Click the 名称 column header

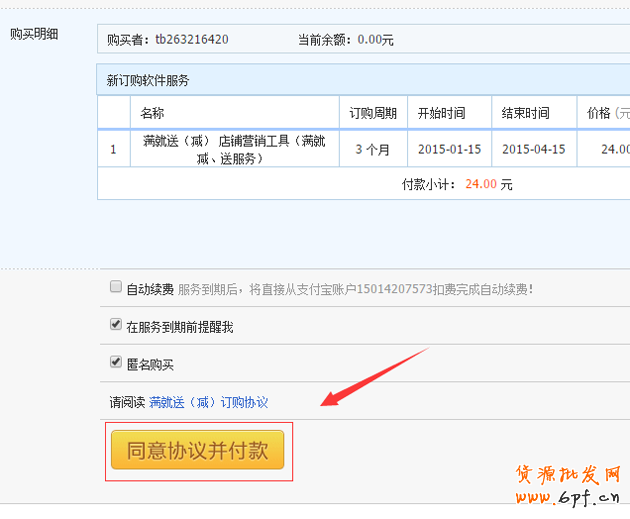(152, 113)
